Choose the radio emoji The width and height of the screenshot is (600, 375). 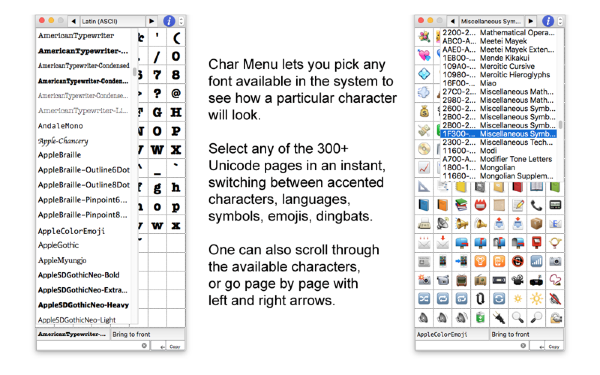(480, 280)
